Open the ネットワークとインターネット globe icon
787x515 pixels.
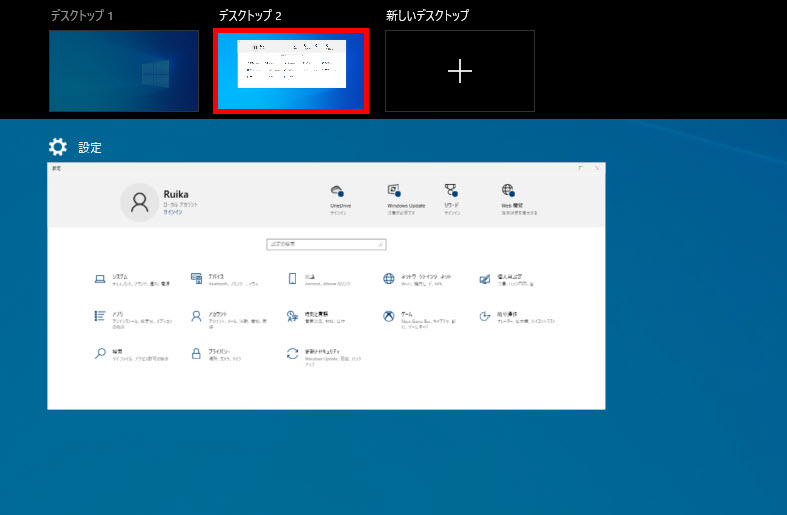pyautogui.click(x=389, y=279)
